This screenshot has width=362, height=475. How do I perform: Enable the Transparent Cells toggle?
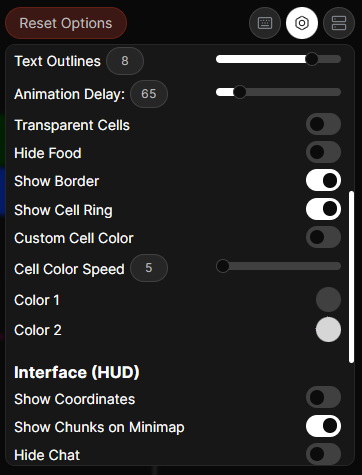click(323, 124)
